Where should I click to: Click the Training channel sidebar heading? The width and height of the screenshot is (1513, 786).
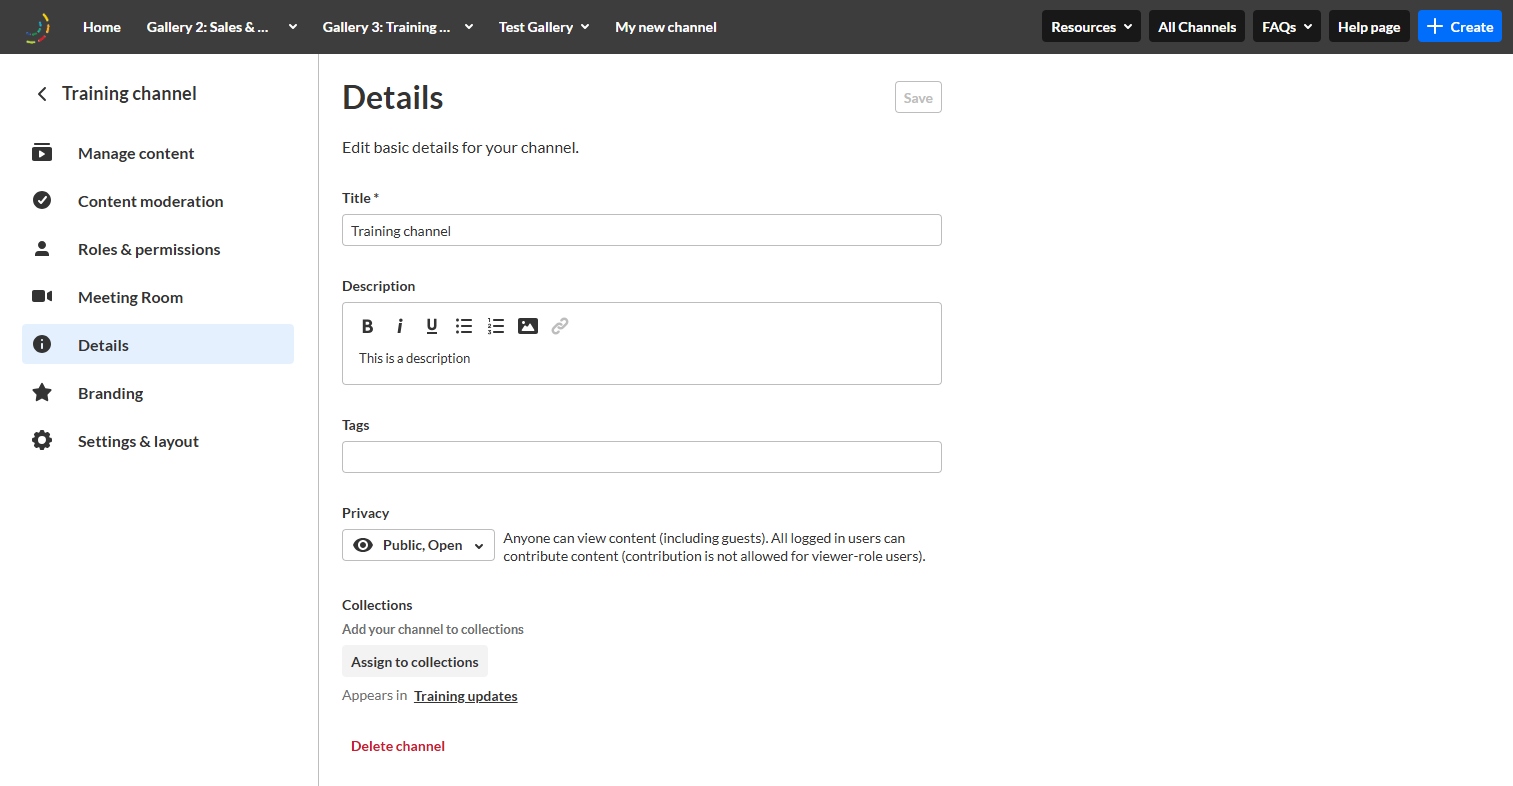(x=129, y=94)
